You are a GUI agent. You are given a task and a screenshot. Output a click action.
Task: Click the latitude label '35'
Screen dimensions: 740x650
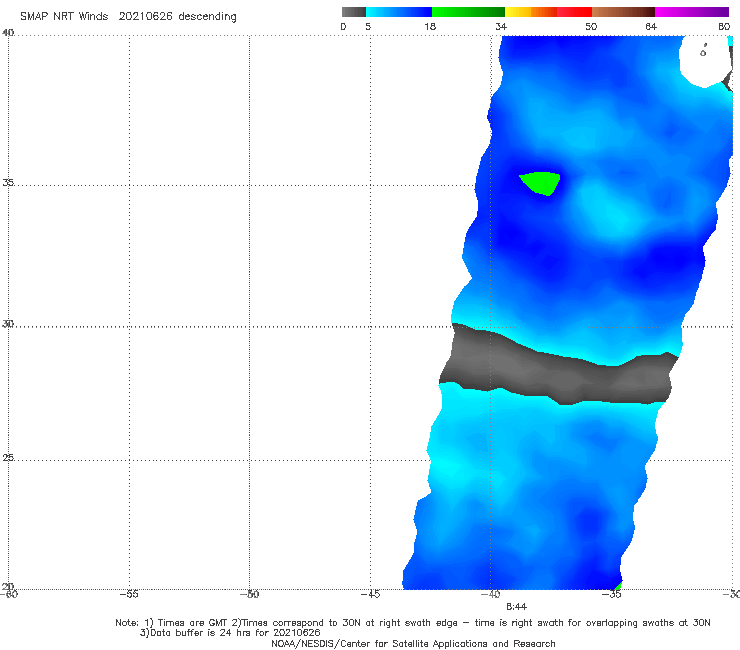[x=8, y=182]
